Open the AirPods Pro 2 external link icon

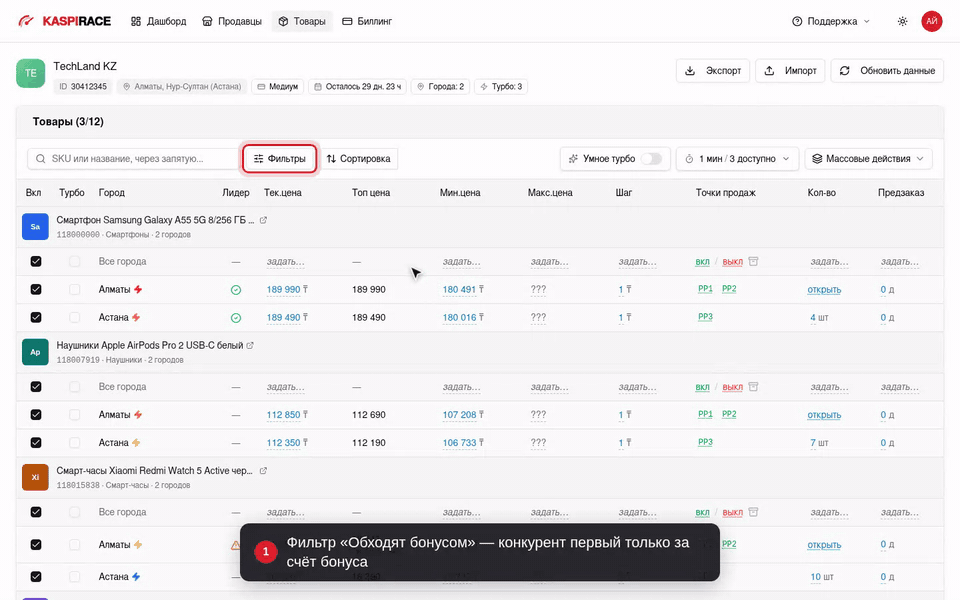250,345
